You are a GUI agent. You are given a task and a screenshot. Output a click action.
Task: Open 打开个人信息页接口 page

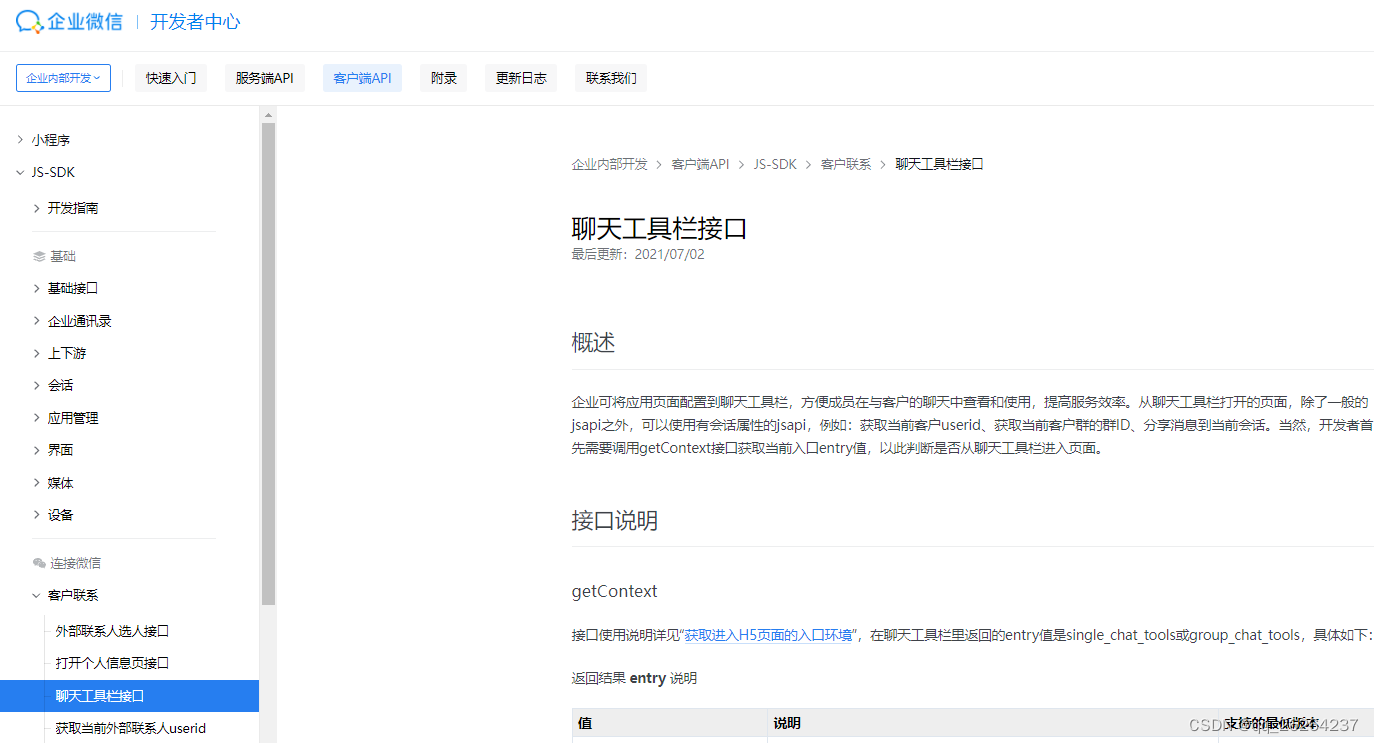(x=112, y=663)
